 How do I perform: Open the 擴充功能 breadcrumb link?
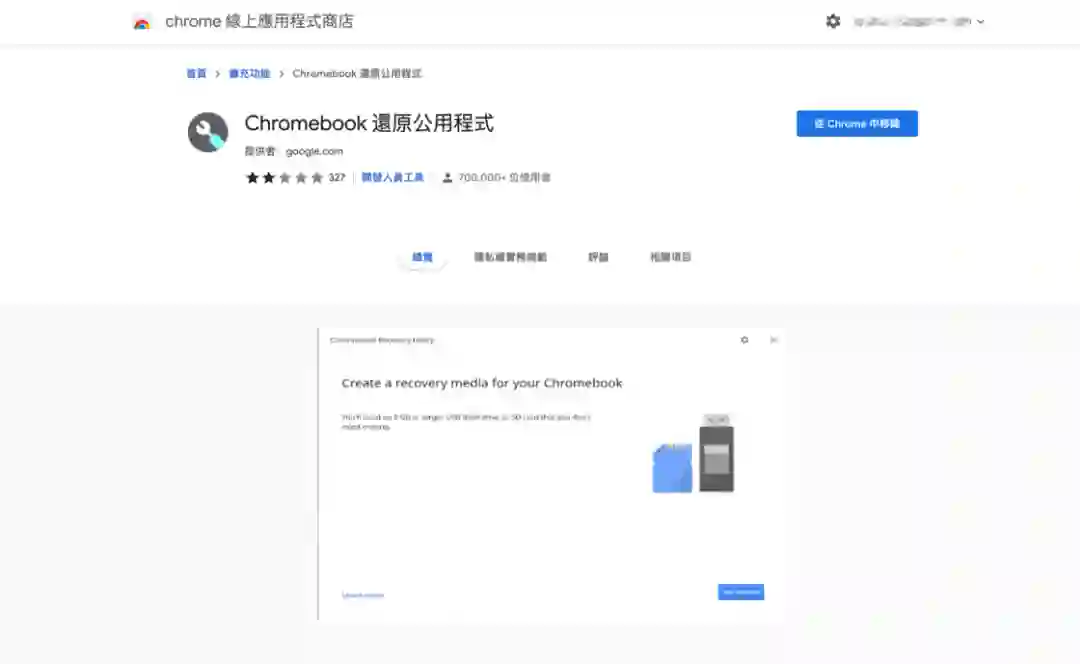249,74
